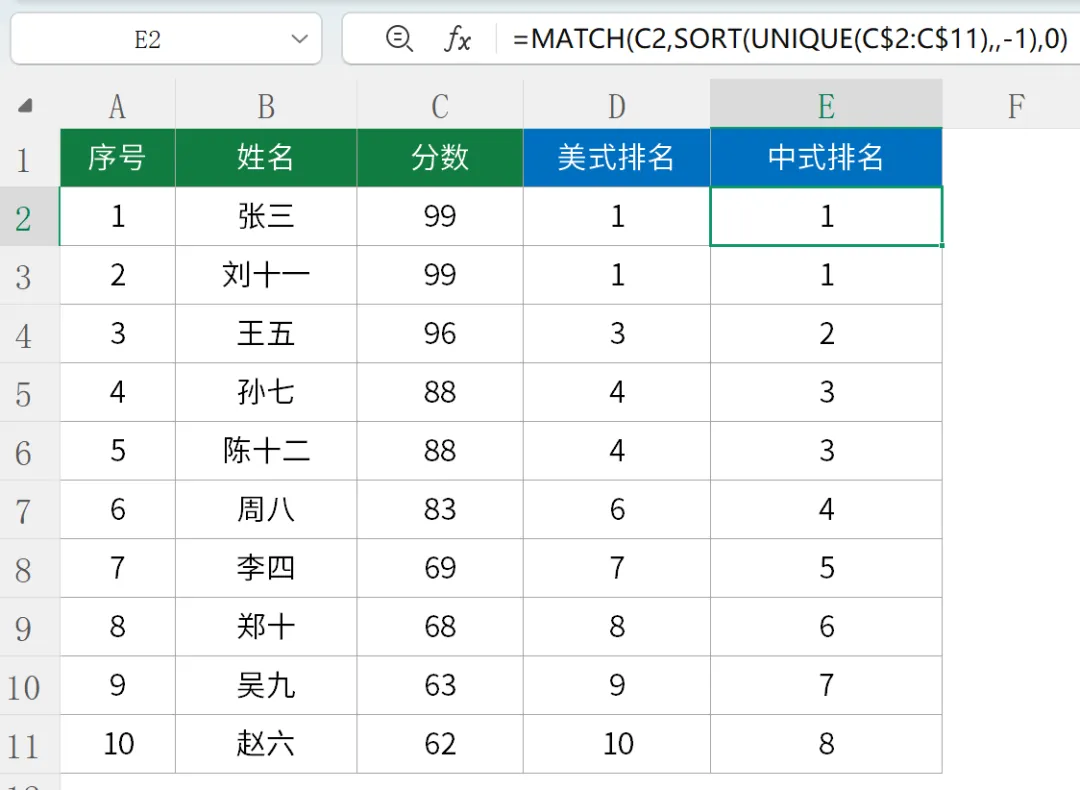This screenshot has height=790, width=1080.
Task: Click 周八's 中式排名 cell showing 4
Action: 826,509
